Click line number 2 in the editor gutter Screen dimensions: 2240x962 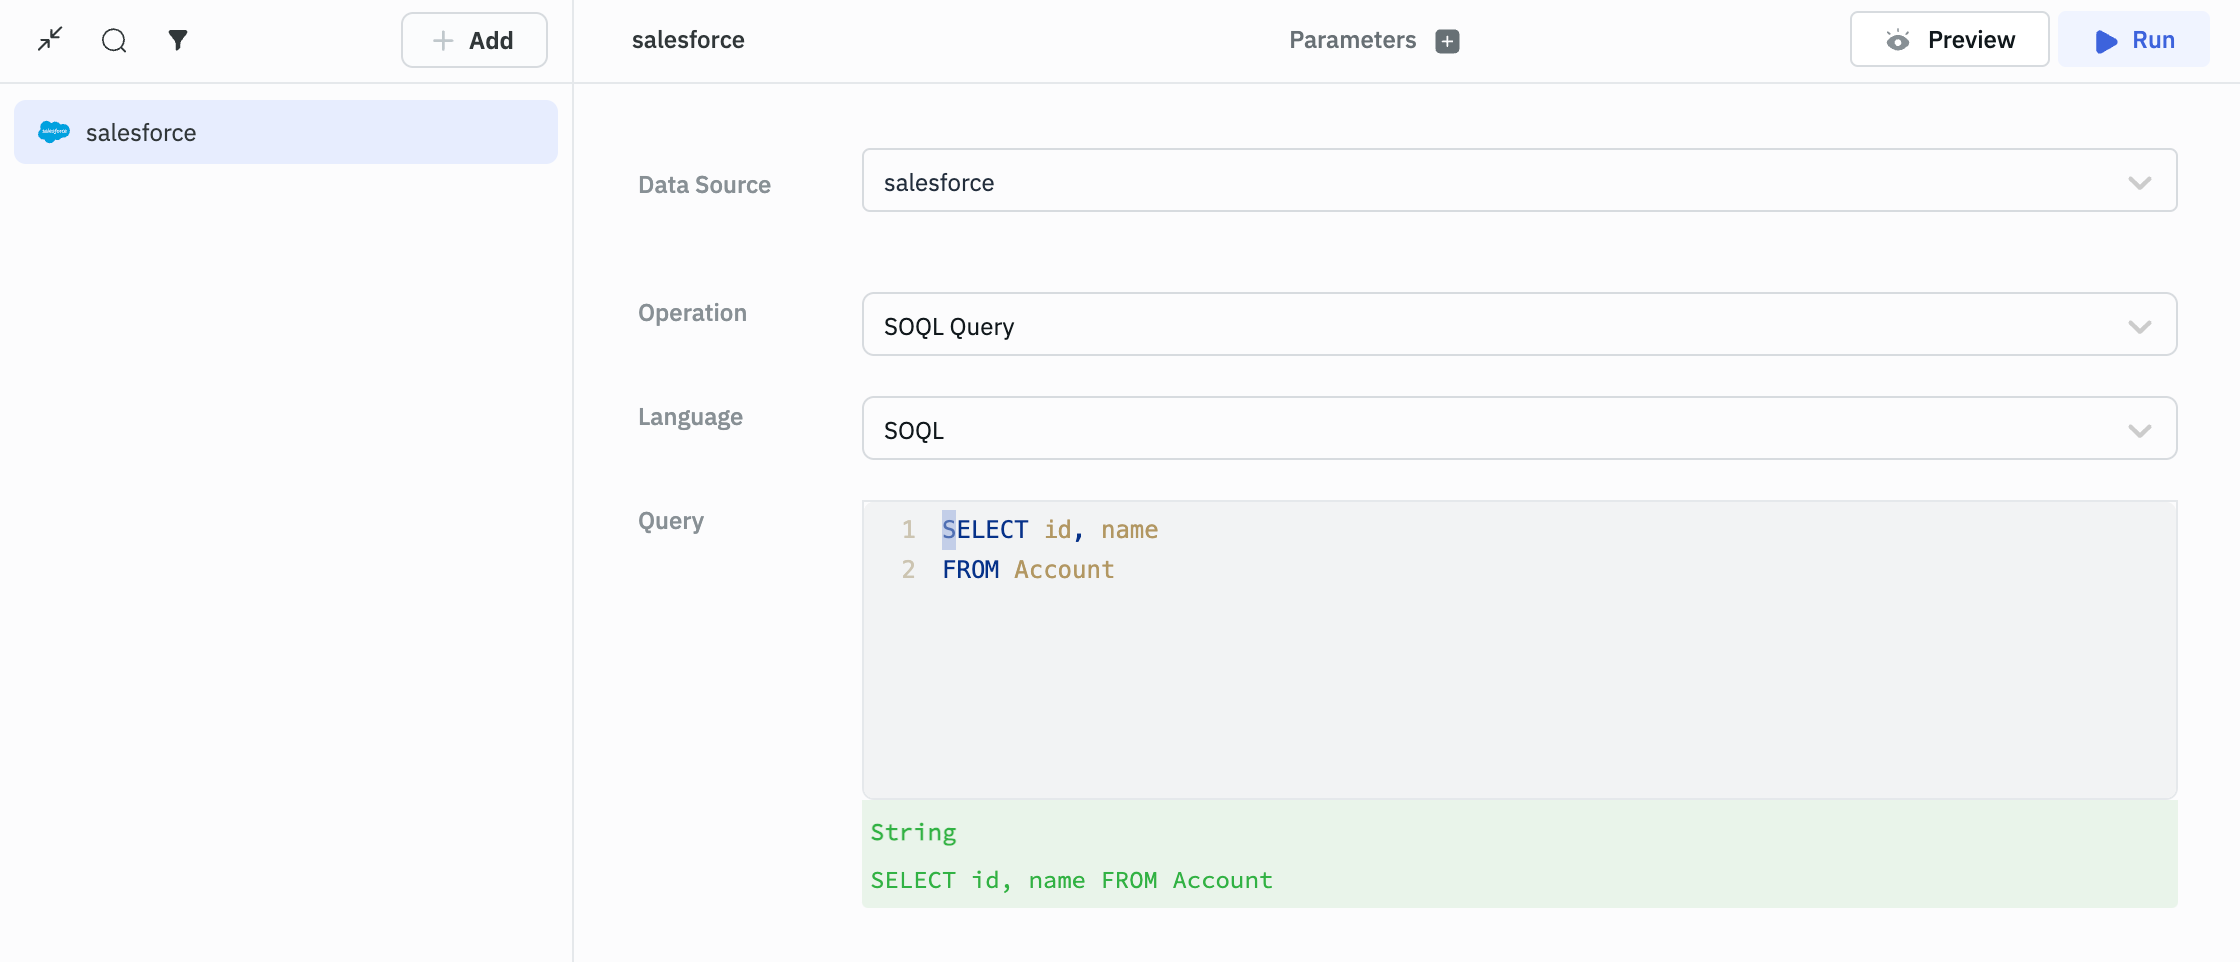(908, 569)
